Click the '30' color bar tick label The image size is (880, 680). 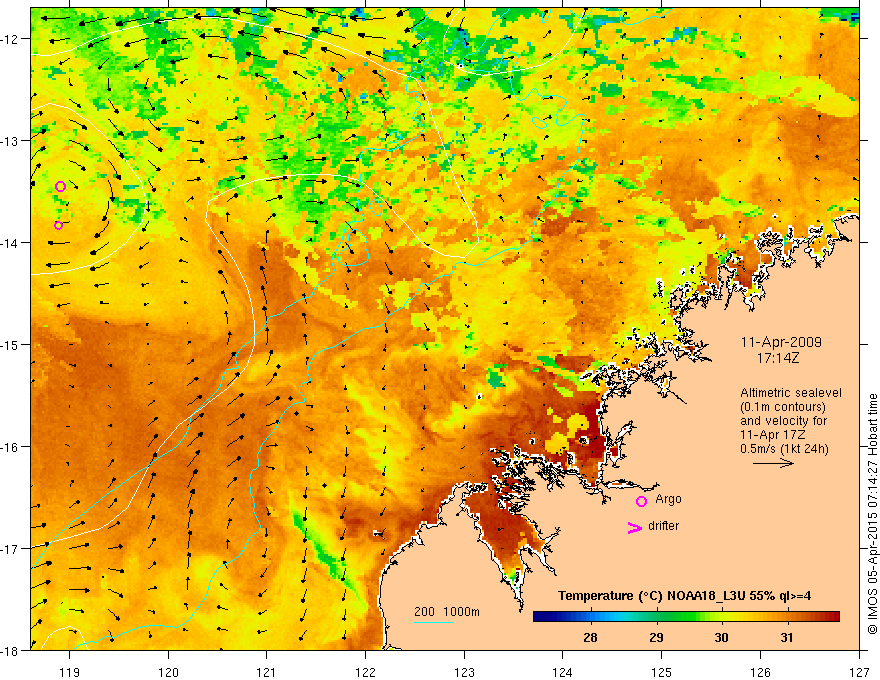721,637
